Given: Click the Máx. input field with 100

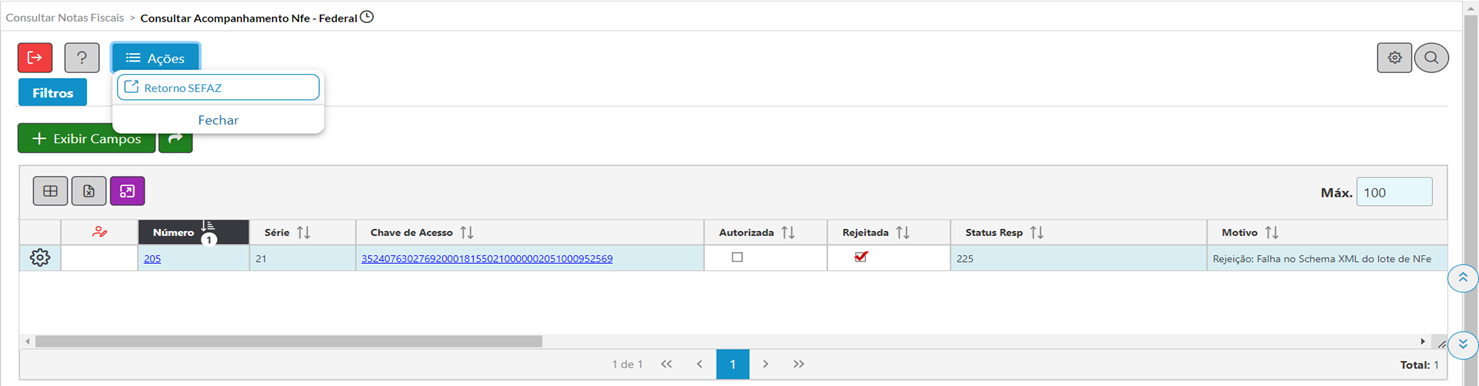Looking at the screenshot, I should pyautogui.click(x=1394, y=192).
